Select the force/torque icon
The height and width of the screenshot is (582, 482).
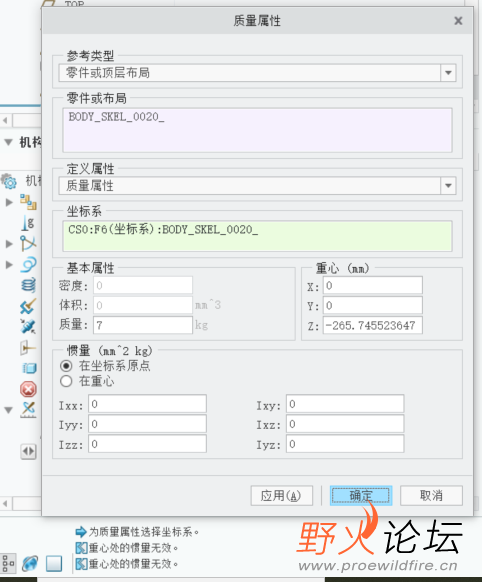(28, 348)
